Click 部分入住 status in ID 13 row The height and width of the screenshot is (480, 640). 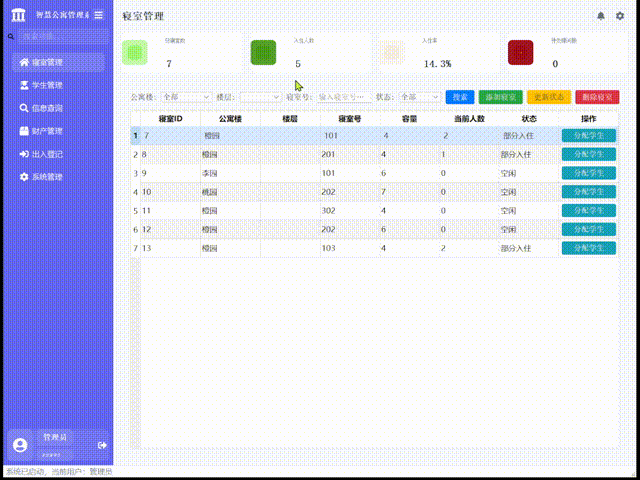pos(529,248)
